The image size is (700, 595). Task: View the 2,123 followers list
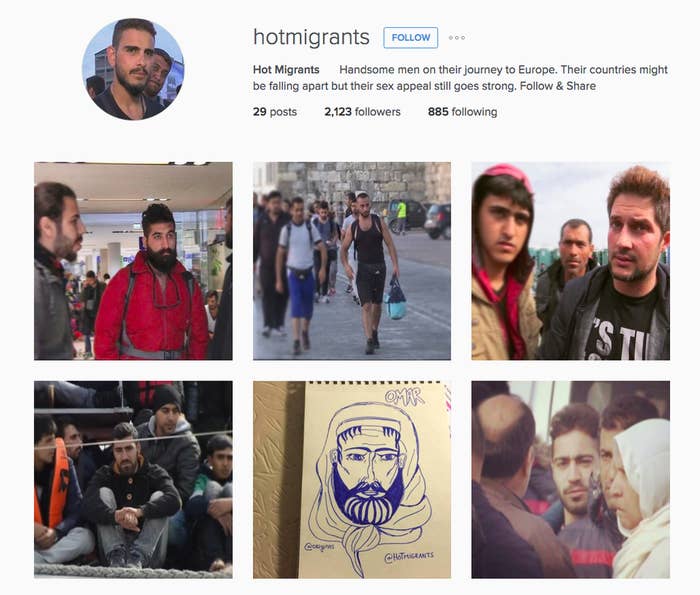[x=362, y=112]
